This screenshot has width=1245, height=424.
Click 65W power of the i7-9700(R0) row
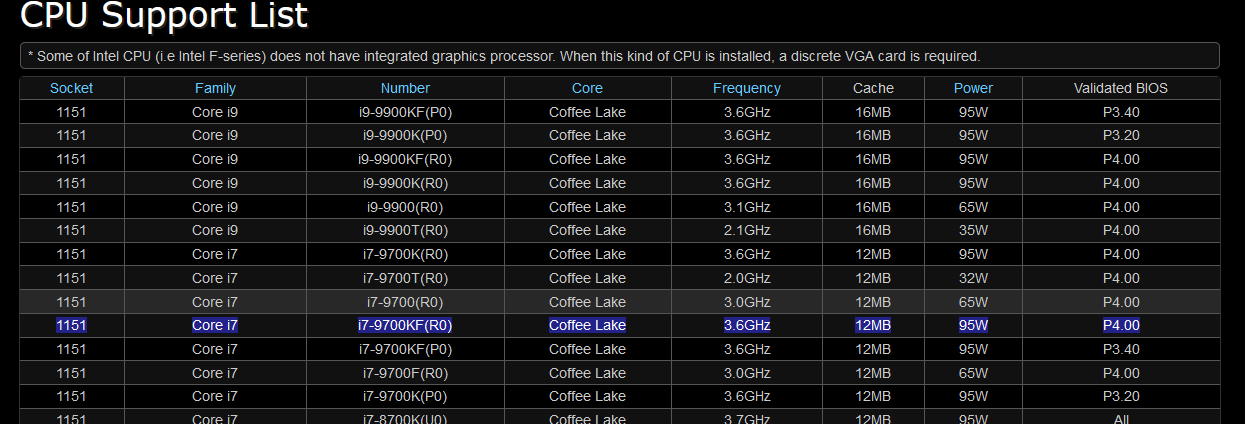pyautogui.click(x=973, y=302)
